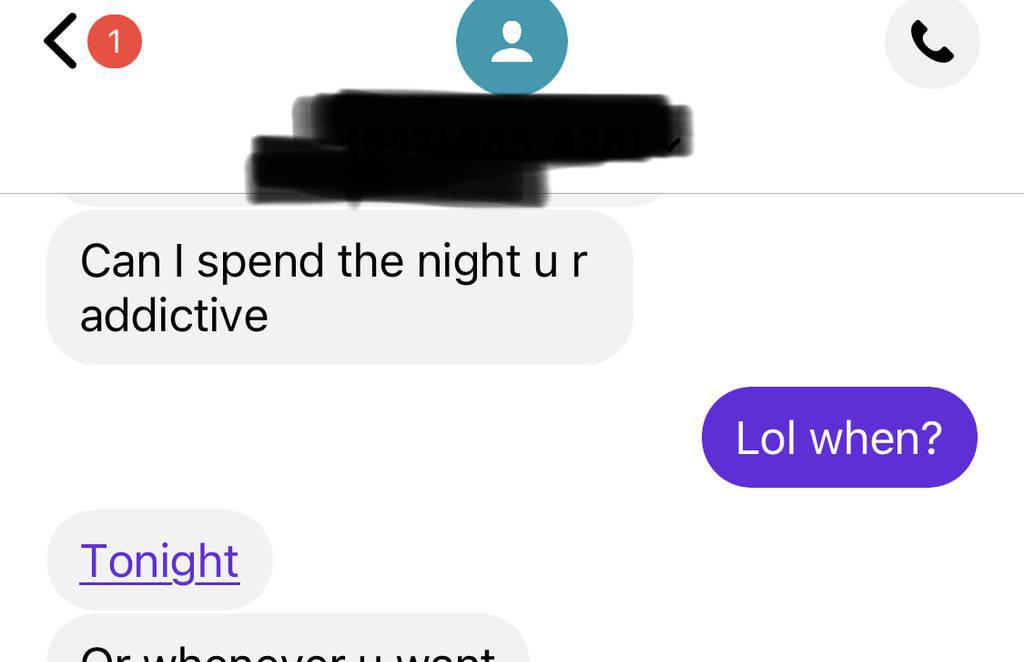The height and width of the screenshot is (662, 1024).
Task: Follow the underlined Tonight link
Action: point(159,561)
